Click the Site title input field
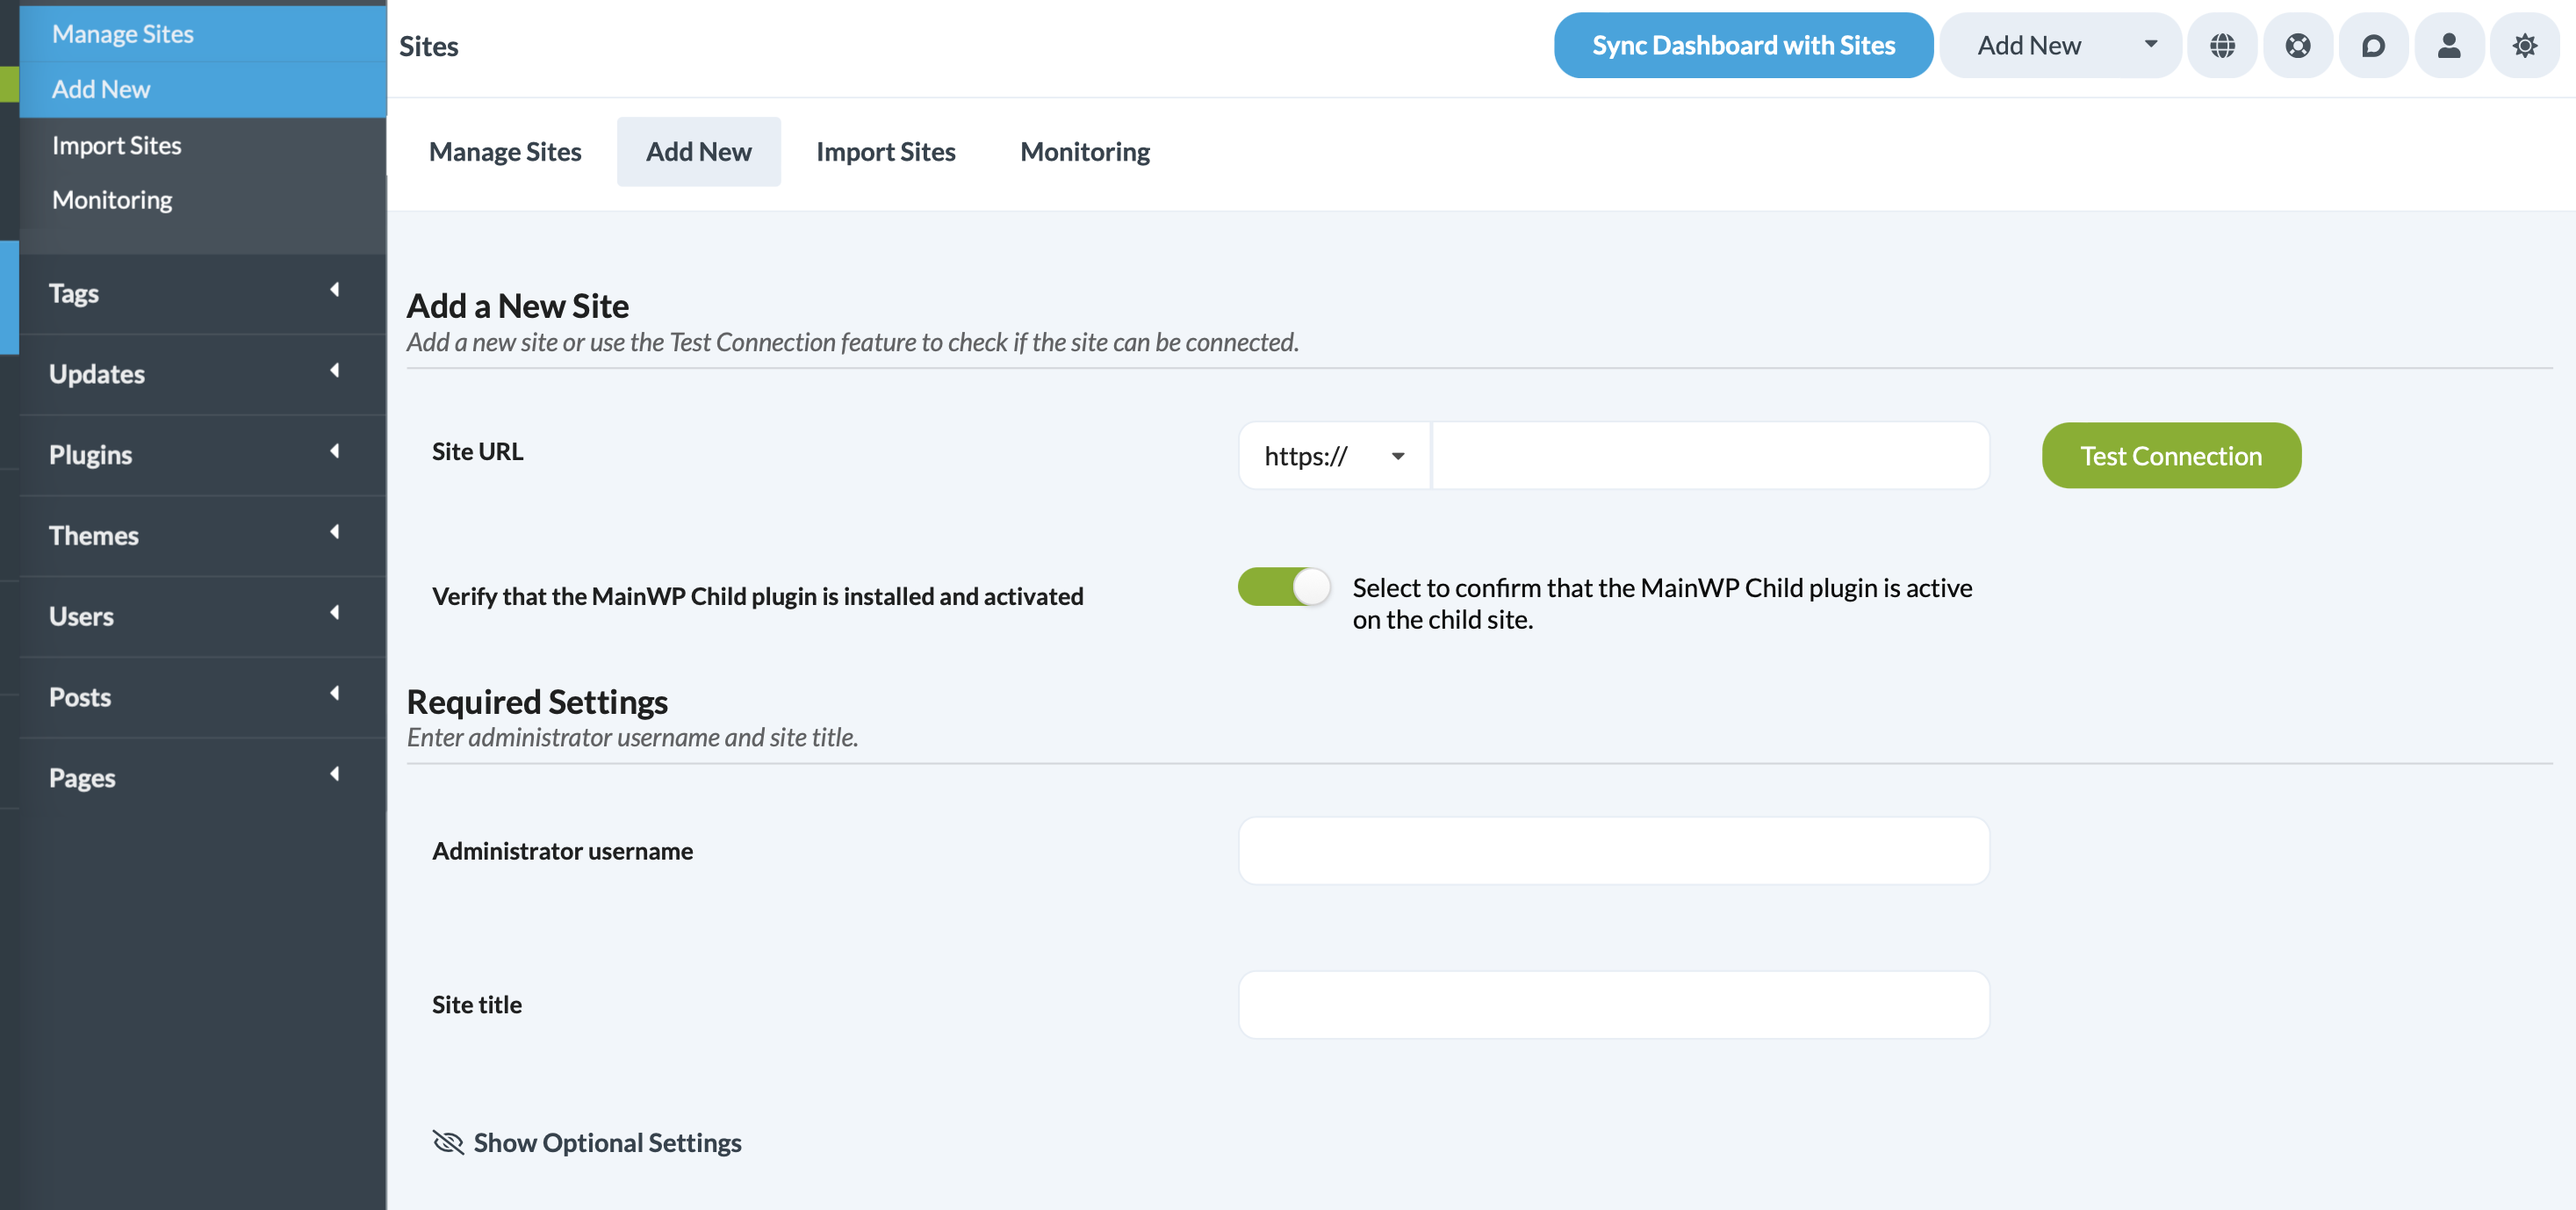Viewport: 2576px width, 1210px height. tap(1615, 1003)
